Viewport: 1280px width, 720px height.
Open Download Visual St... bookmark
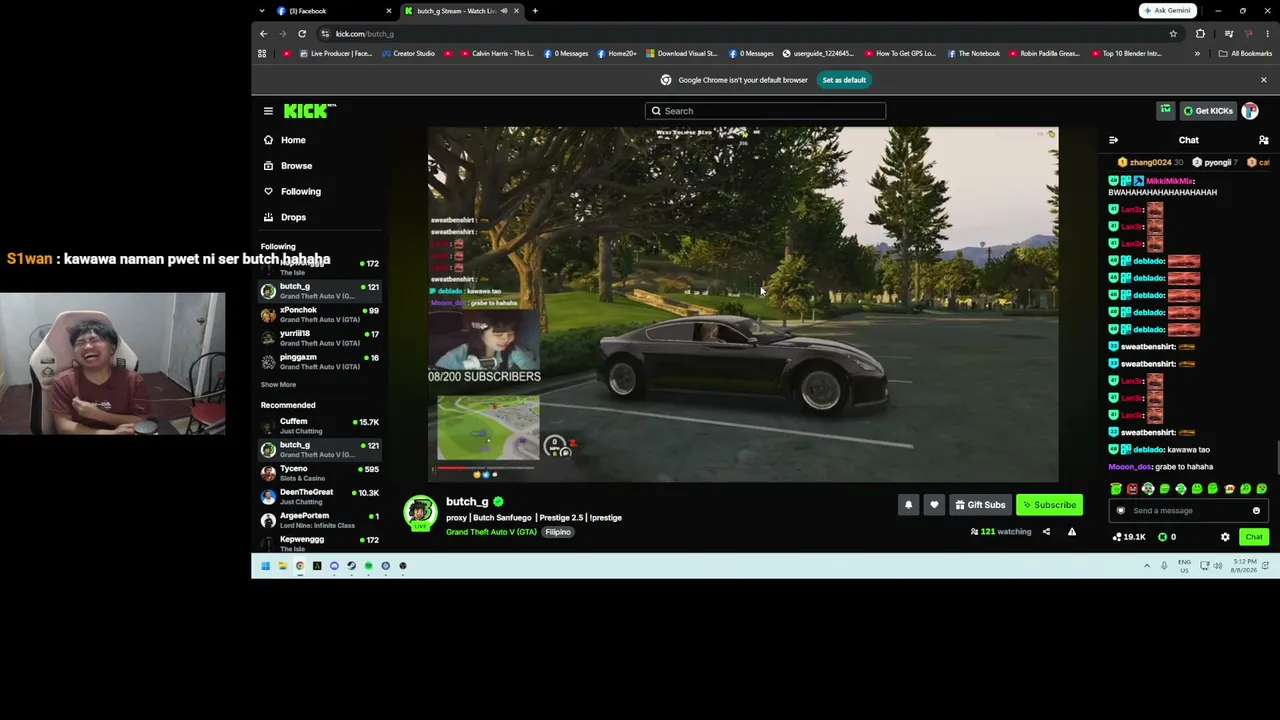pos(681,54)
